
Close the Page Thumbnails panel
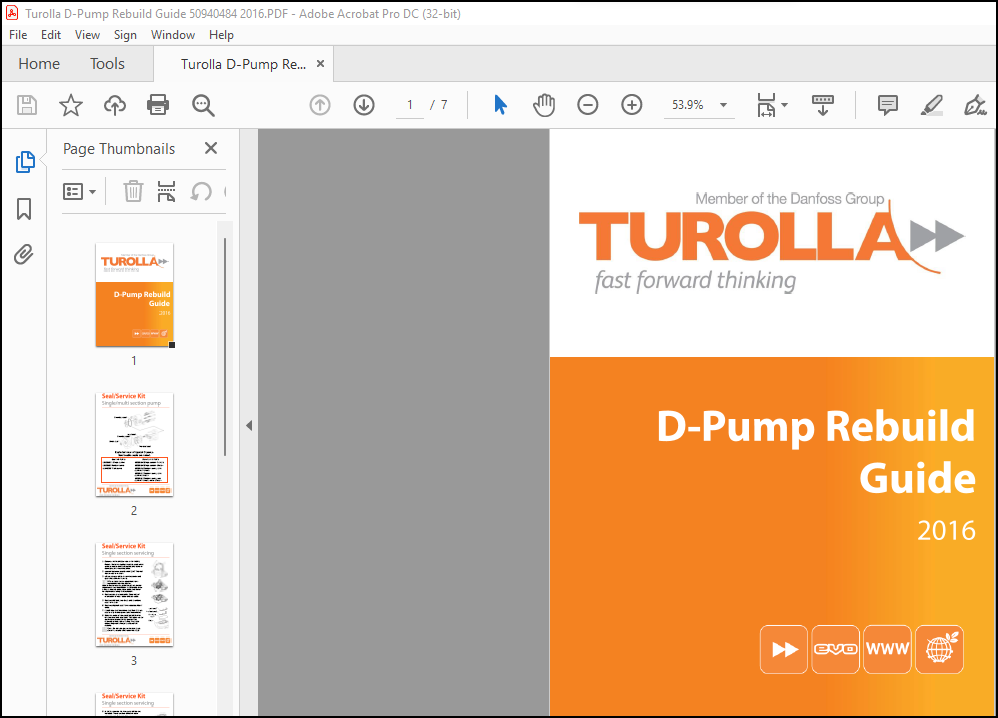pyautogui.click(x=211, y=148)
